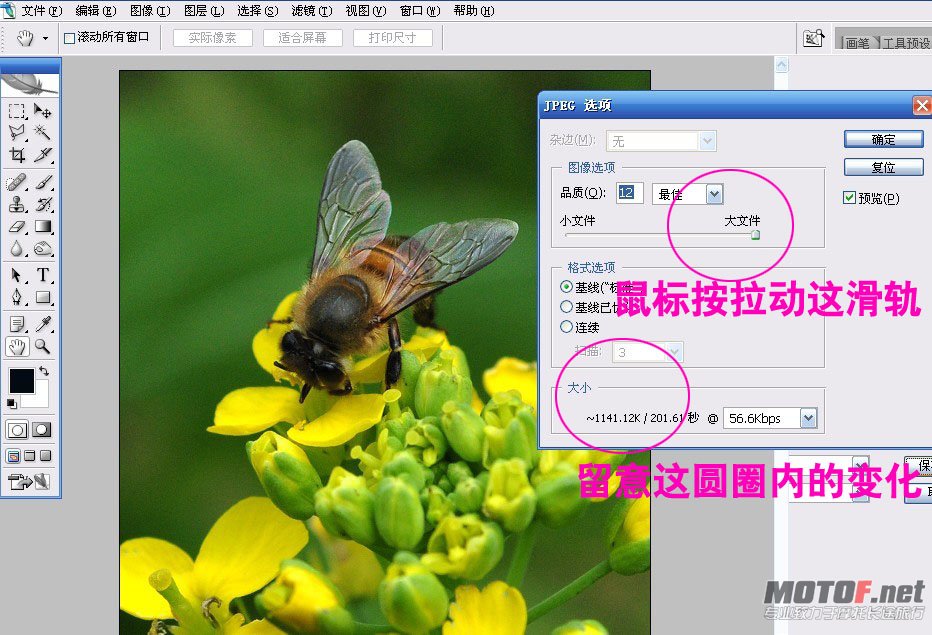This screenshot has width=932, height=635.
Task: Switch to the 工具预设 palette tab
Action: (x=905, y=43)
